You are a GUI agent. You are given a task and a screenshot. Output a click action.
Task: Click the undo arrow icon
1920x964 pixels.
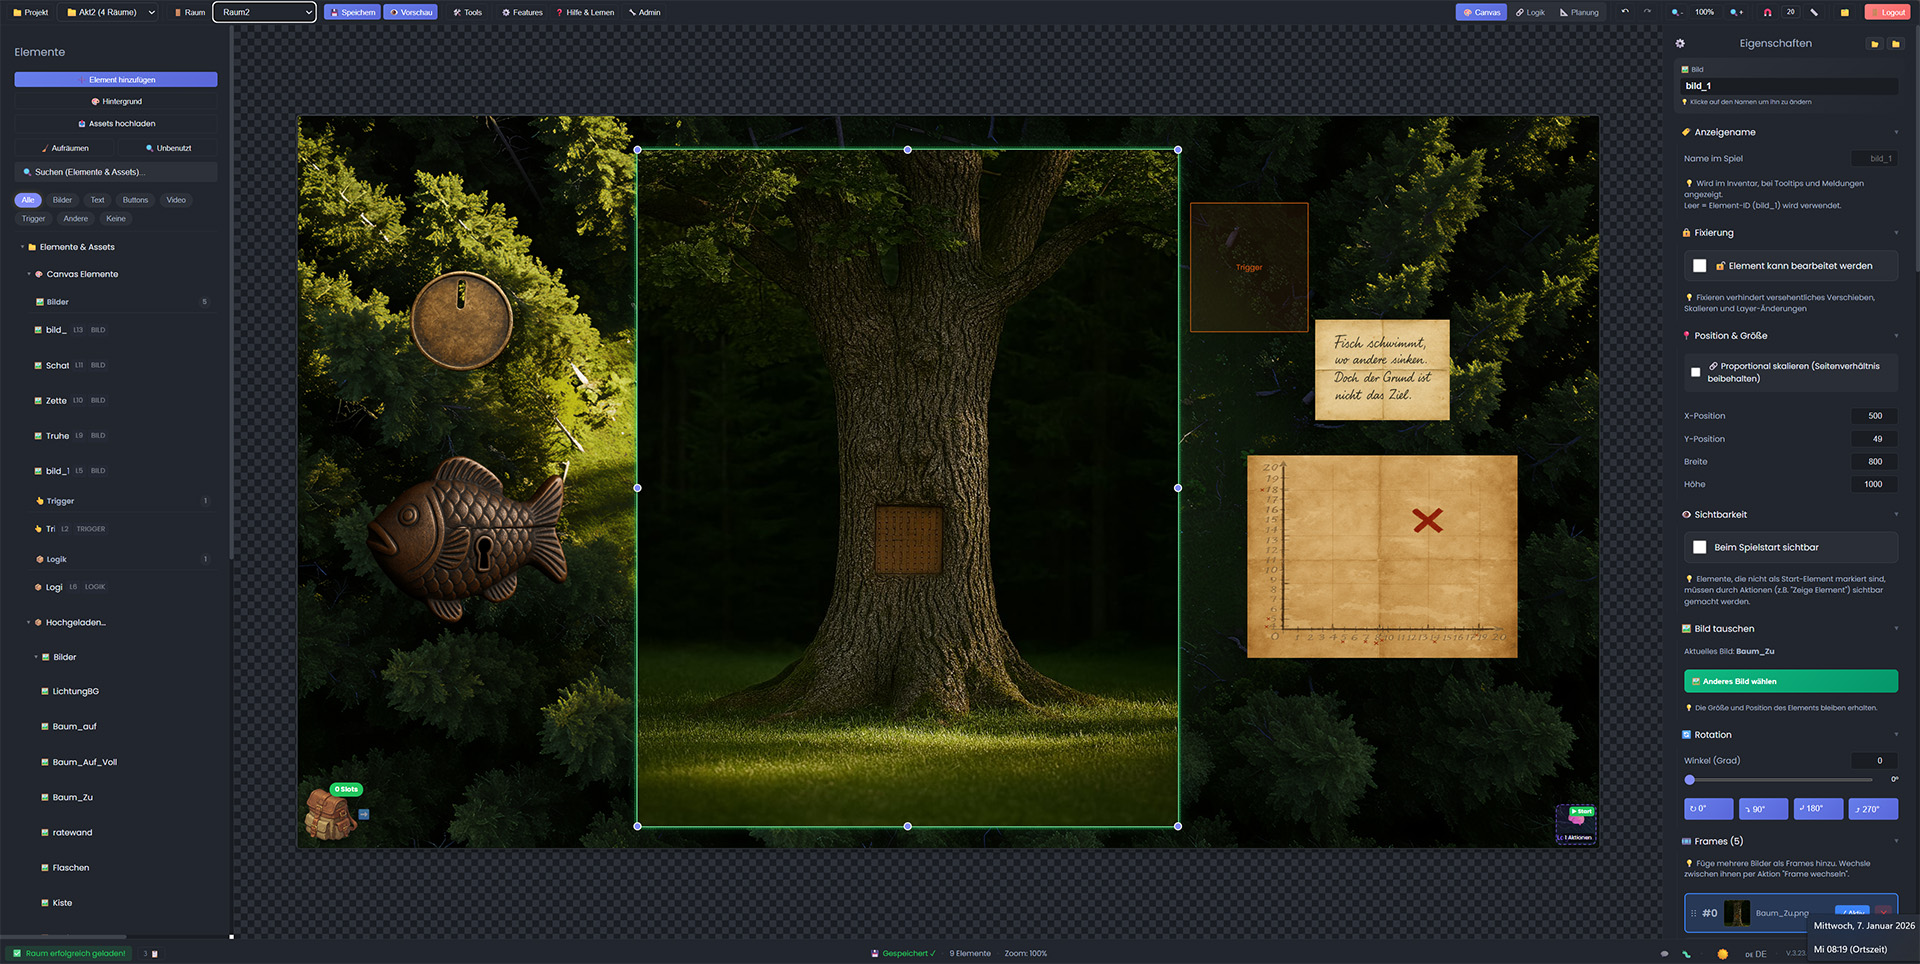coord(1625,12)
